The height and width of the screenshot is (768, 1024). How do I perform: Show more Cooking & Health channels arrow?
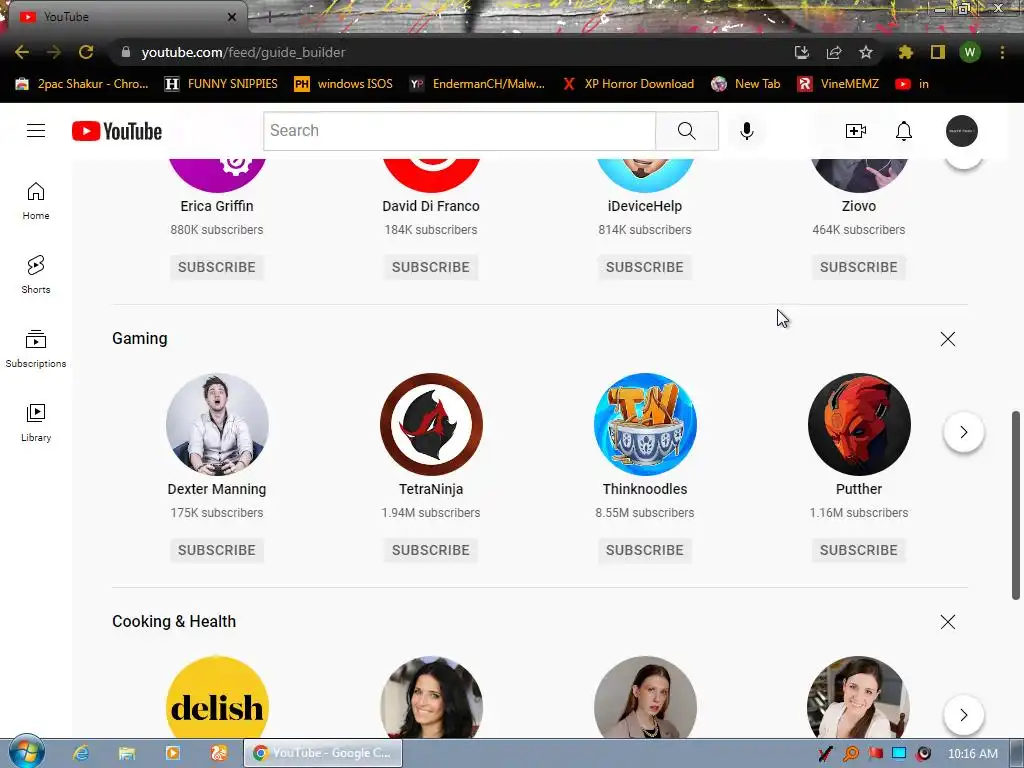pos(964,715)
